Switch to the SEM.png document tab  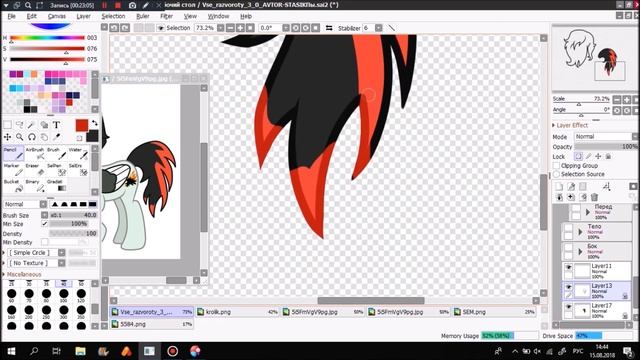click(x=494, y=312)
